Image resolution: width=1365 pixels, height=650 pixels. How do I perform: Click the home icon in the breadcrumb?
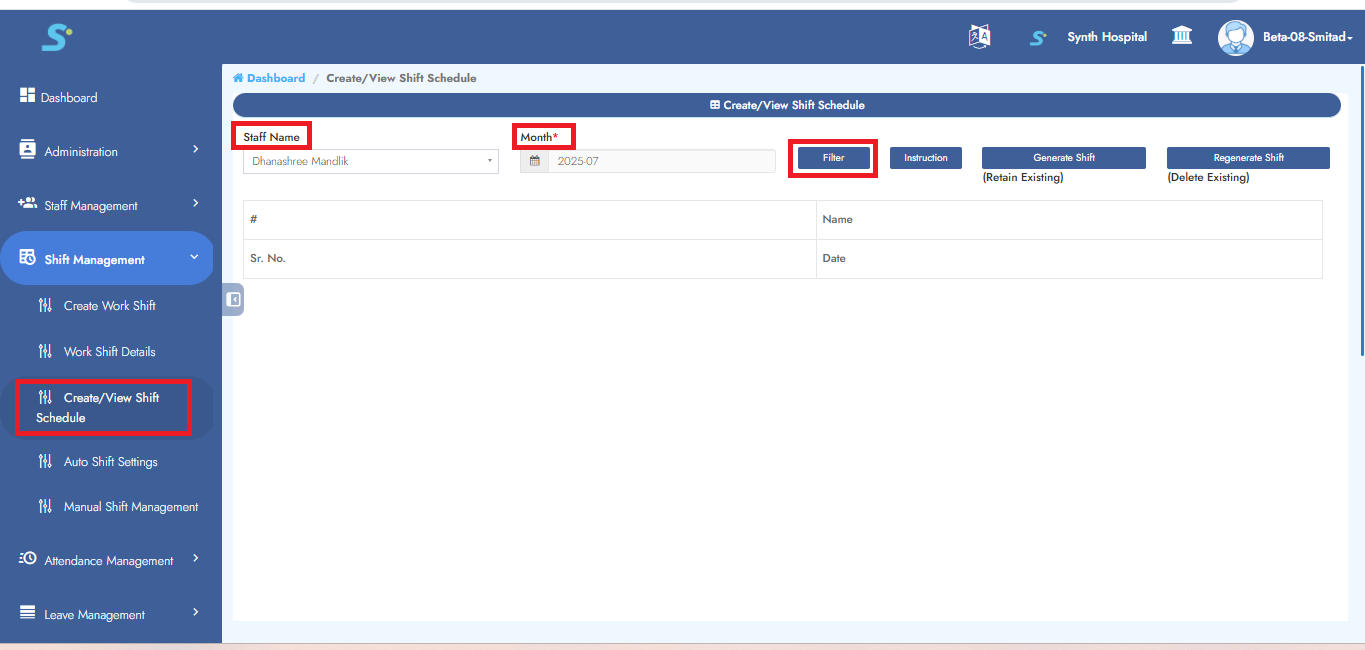239,77
